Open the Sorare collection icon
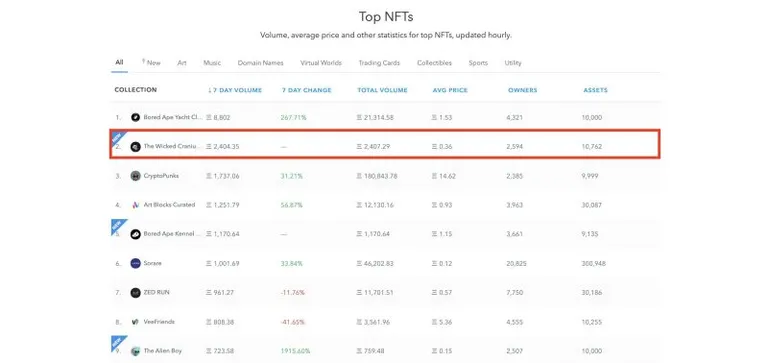This screenshot has width=768, height=363. pyautogui.click(x=136, y=263)
